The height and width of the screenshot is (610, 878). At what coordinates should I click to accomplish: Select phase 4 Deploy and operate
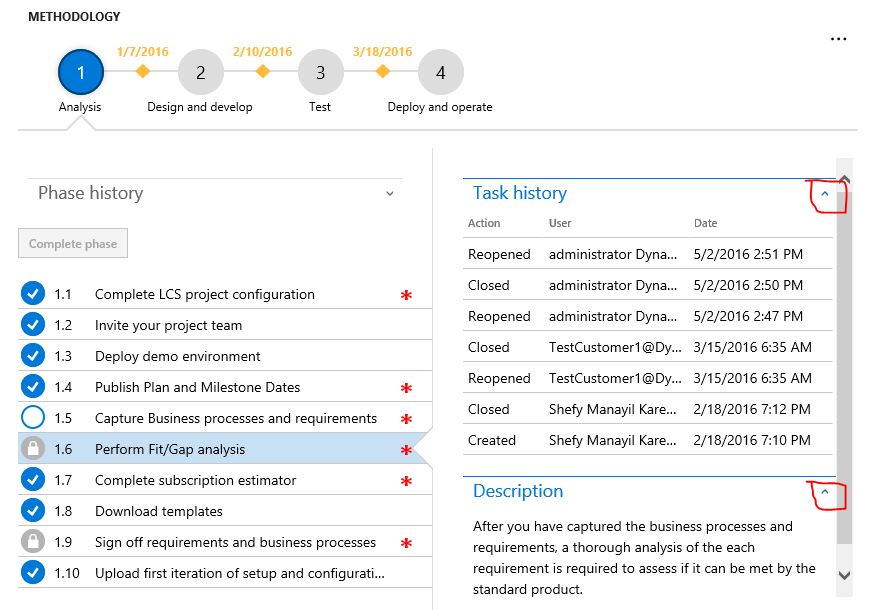[440, 71]
